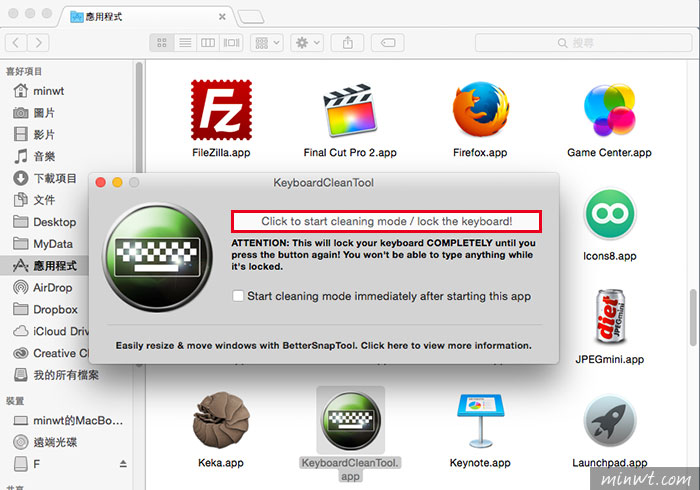Open 圖片 in Finder sidebar
Screen dimensions: 700x490
34,113
